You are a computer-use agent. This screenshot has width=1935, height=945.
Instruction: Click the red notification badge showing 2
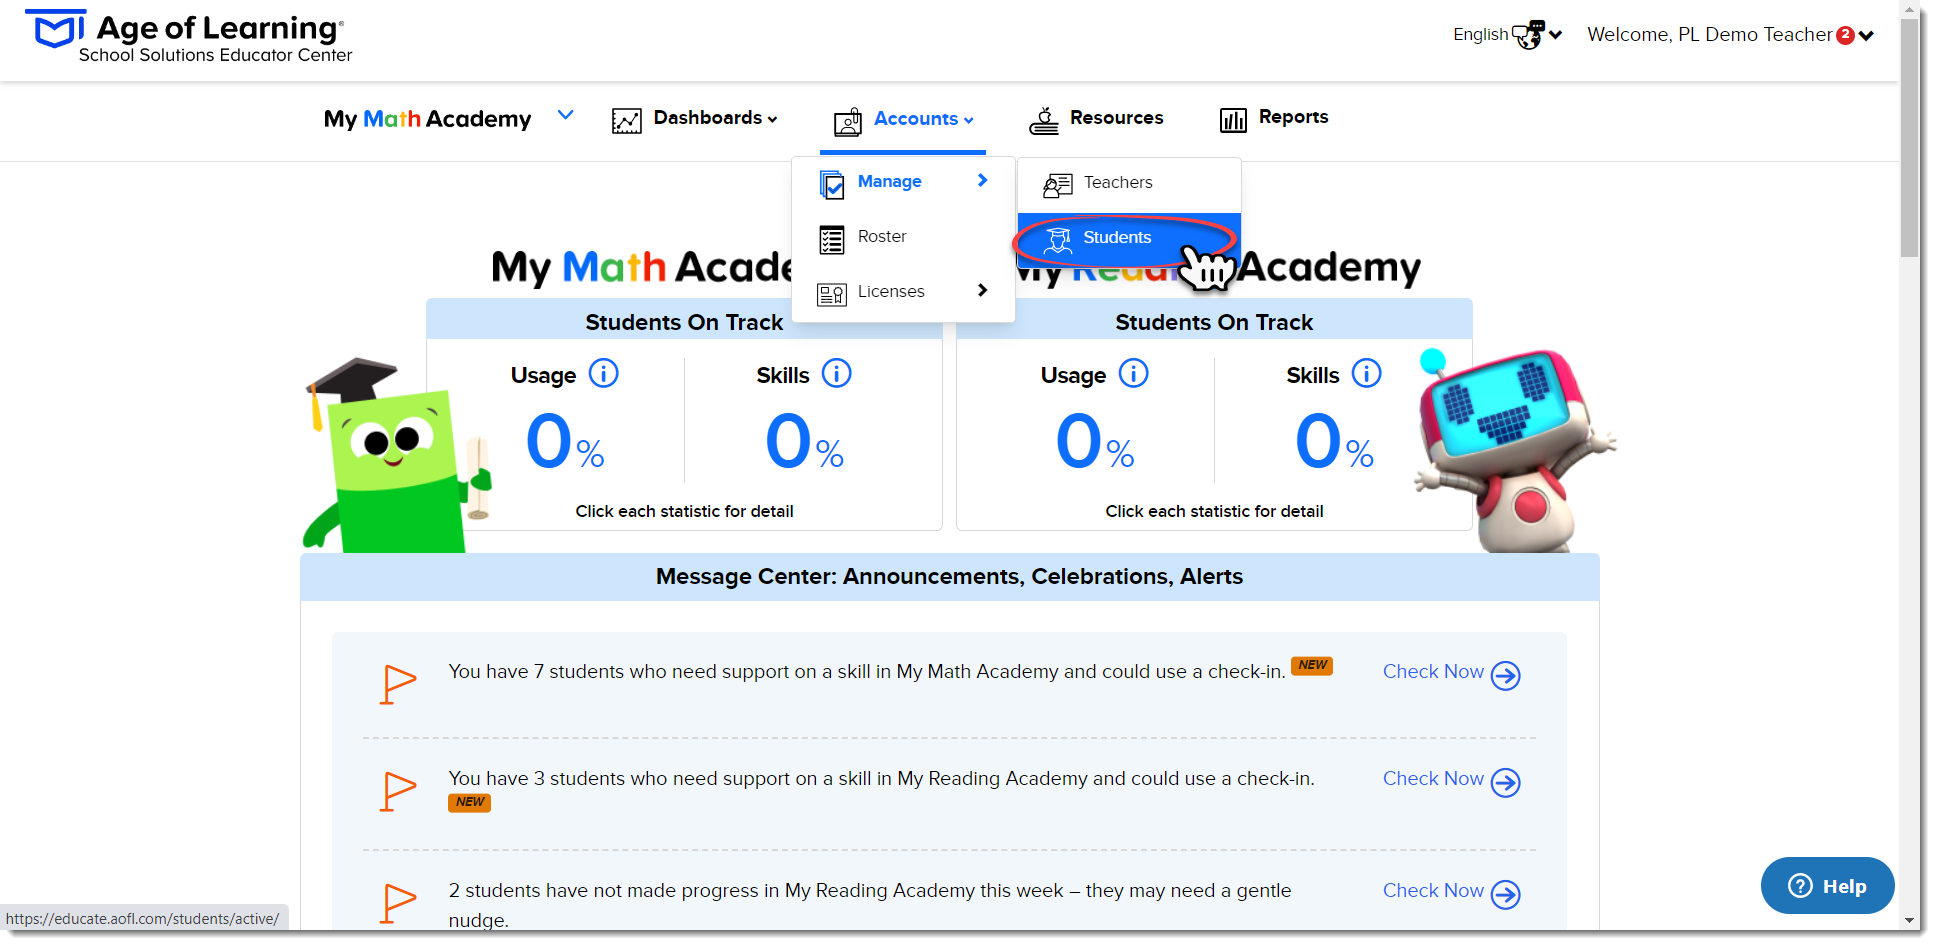[1846, 35]
